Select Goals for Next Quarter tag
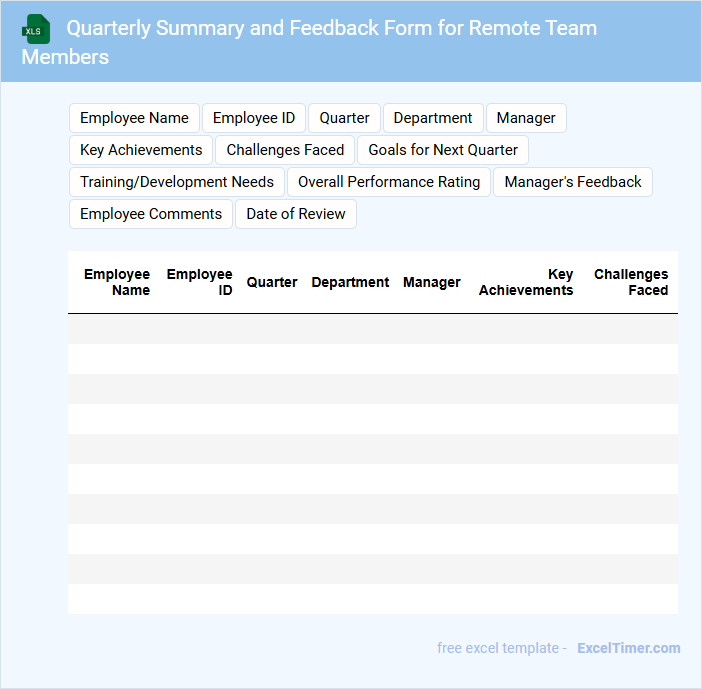 [x=443, y=150]
